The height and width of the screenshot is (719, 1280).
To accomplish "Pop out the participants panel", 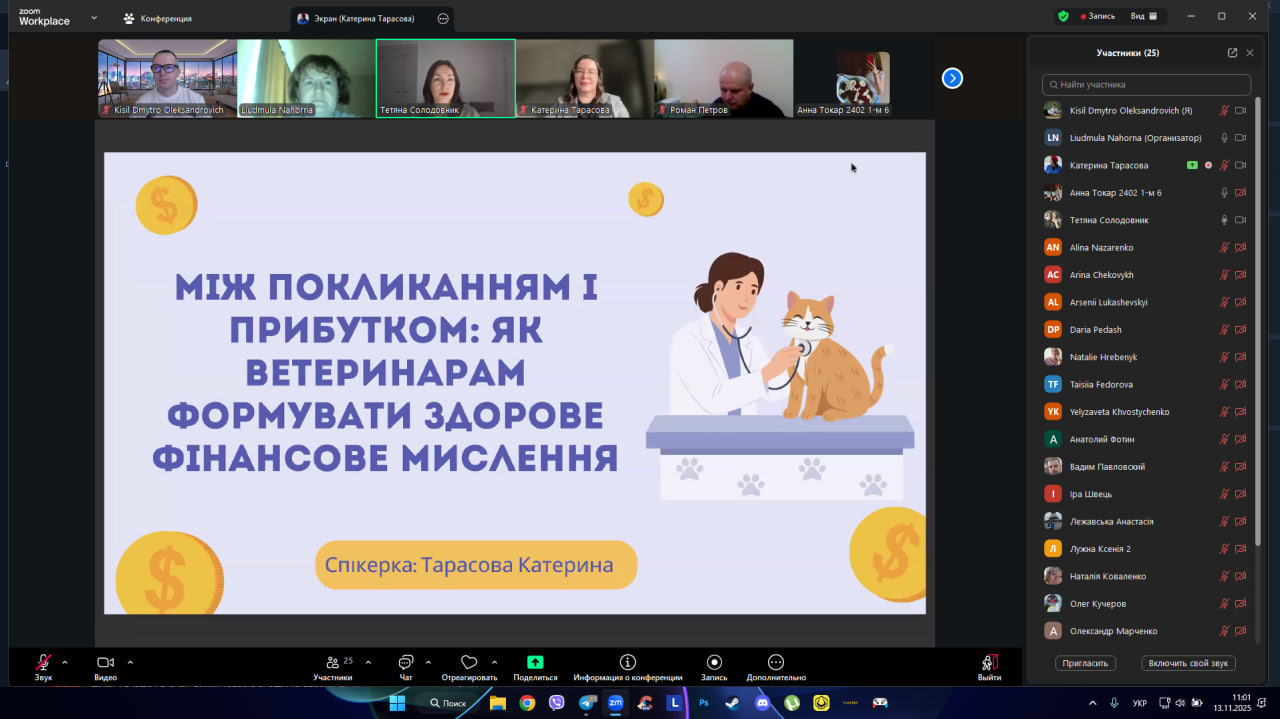I will [x=1232, y=53].
